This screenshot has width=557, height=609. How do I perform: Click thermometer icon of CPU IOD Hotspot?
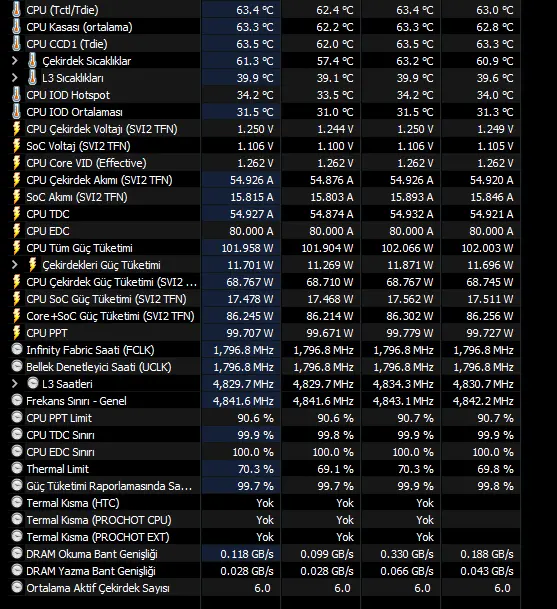pos(16,95)
